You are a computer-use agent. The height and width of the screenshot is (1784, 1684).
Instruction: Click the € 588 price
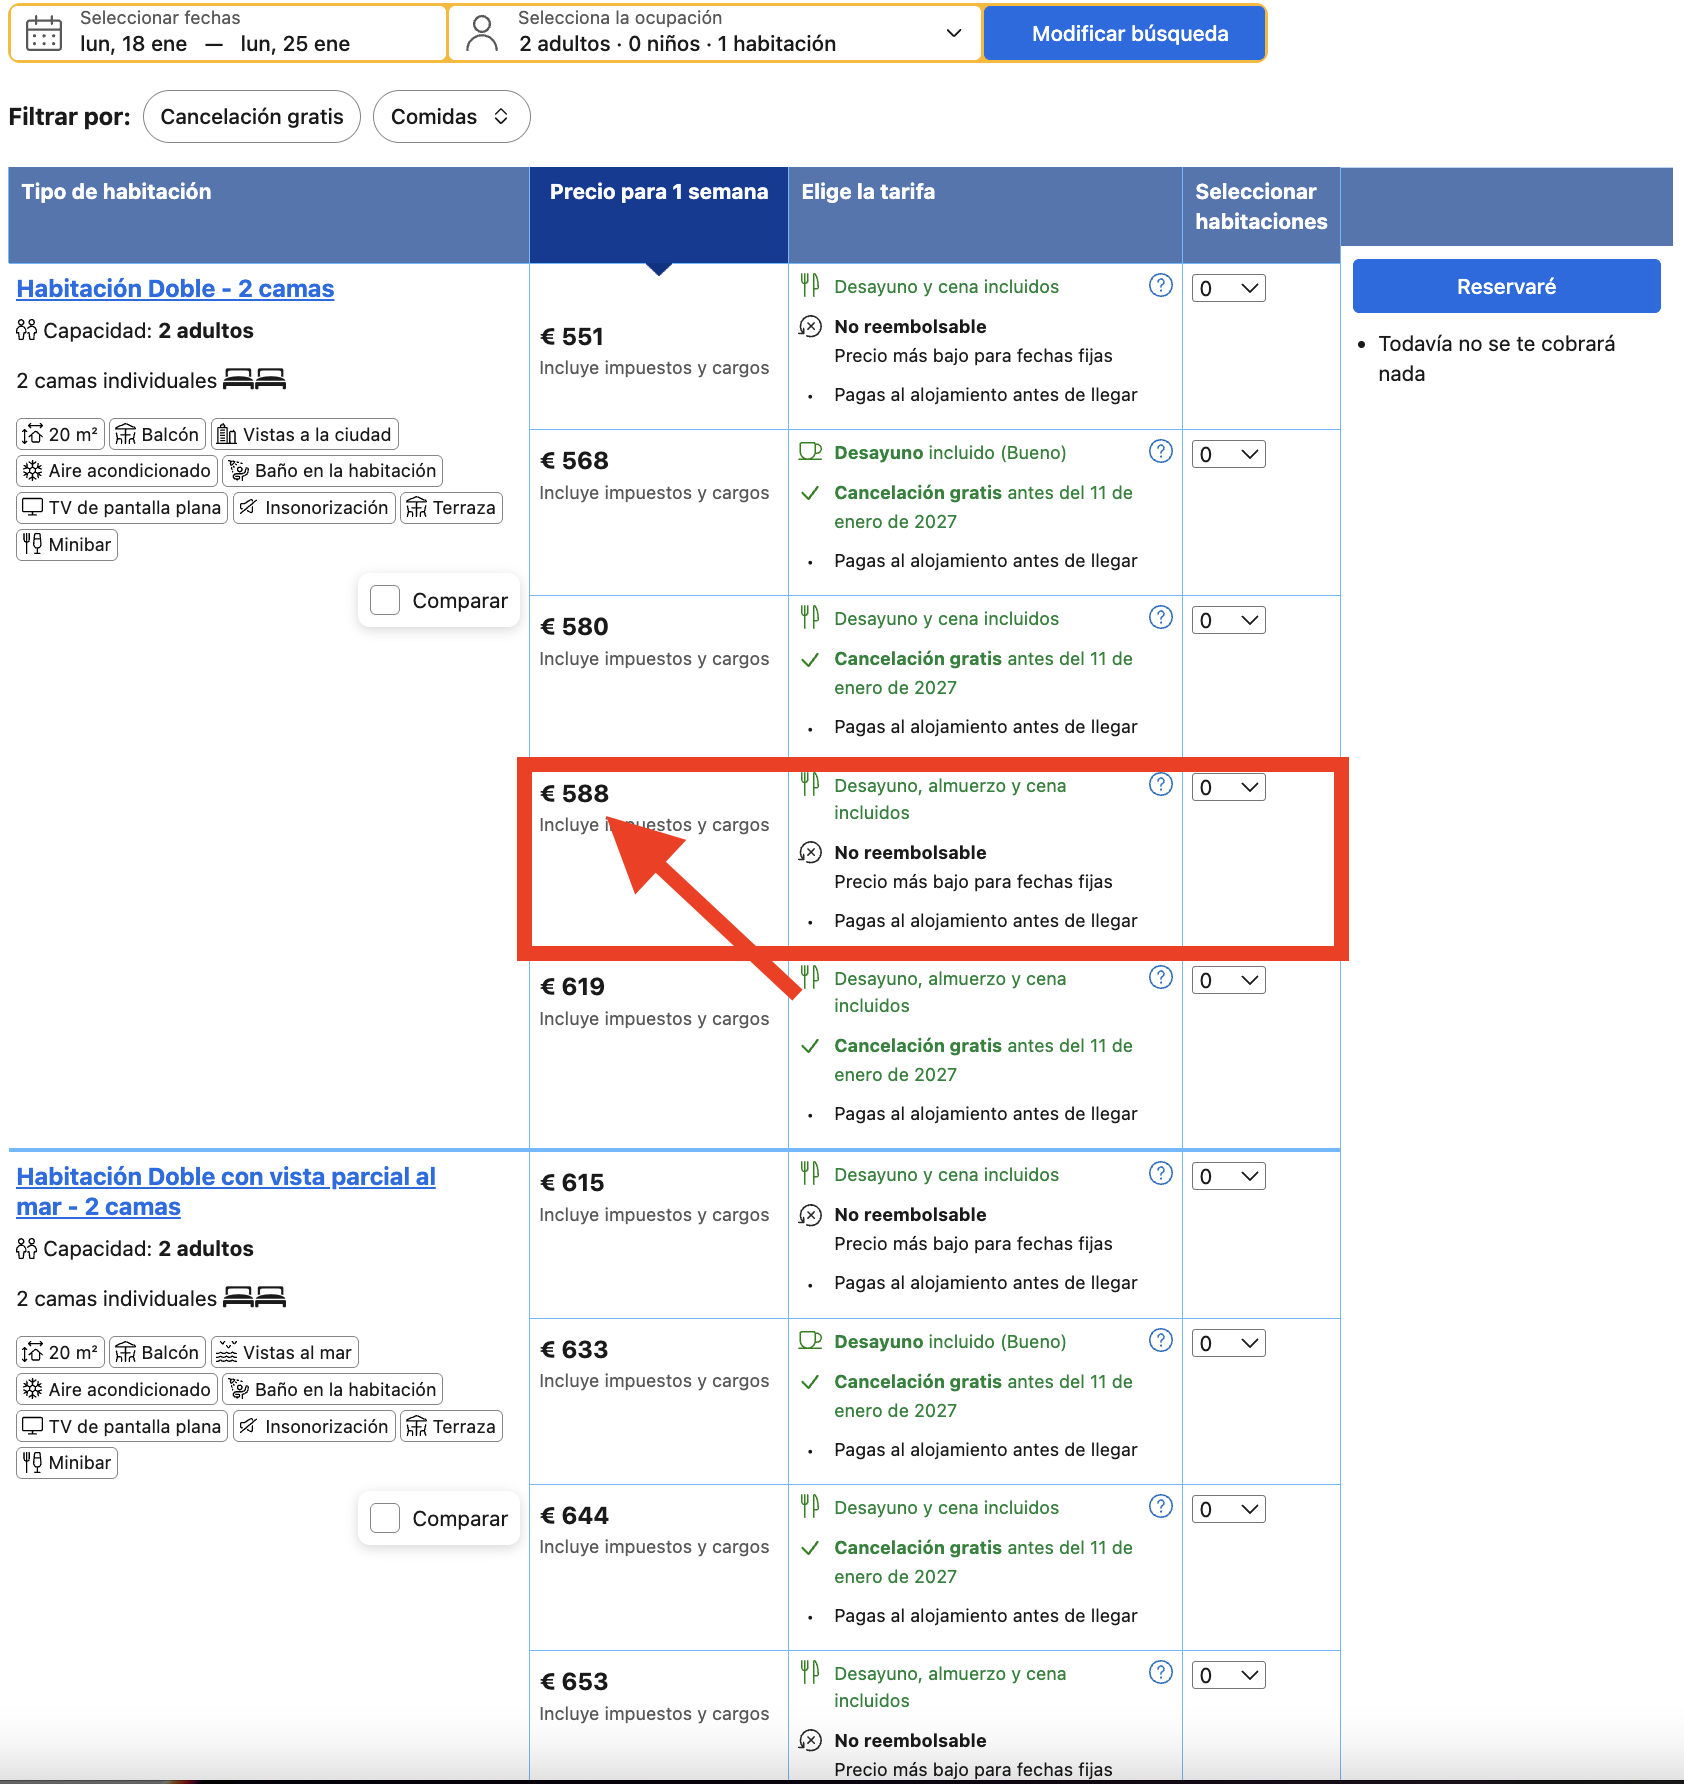coord(574,793)
